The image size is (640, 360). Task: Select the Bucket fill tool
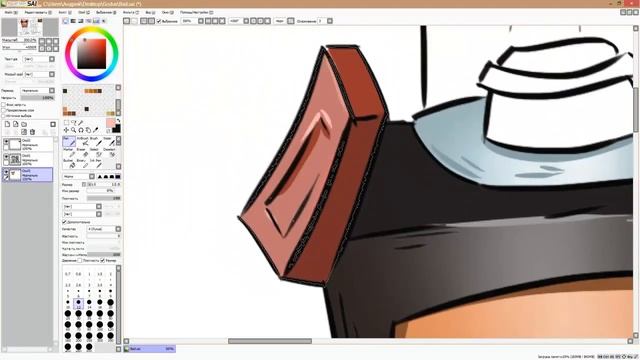click(69, 163)
